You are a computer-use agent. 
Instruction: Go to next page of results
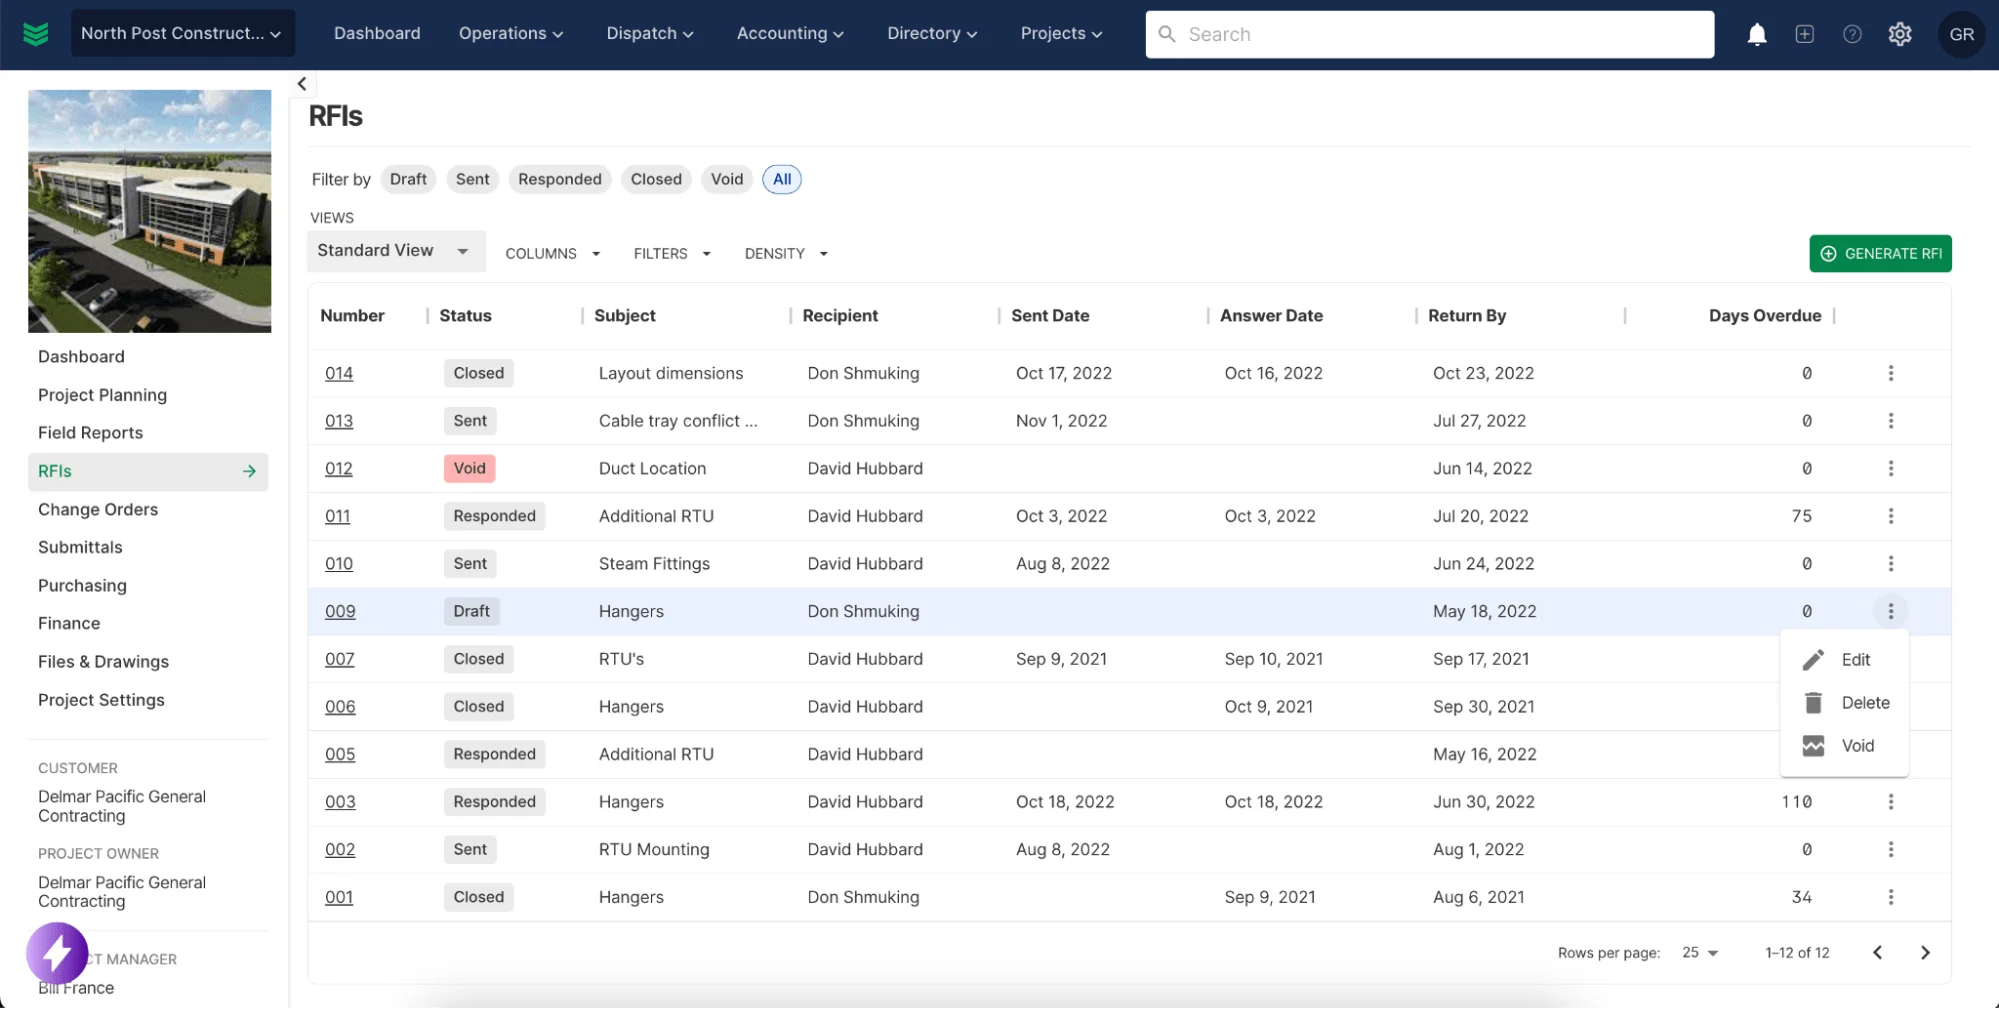click(1925, 953)
